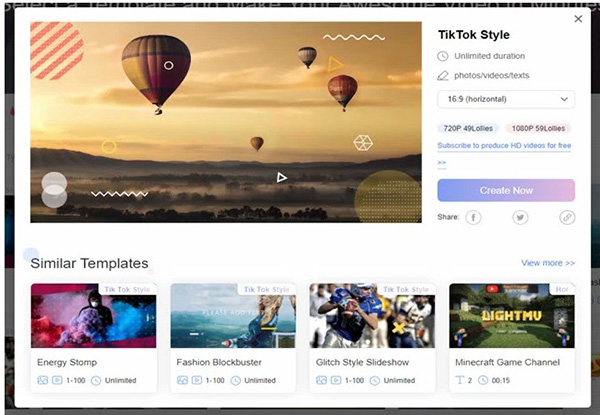Open the Glitch Style Slideshow thumbnail
The width and height of the screenshot is (600, 415).
372,316
